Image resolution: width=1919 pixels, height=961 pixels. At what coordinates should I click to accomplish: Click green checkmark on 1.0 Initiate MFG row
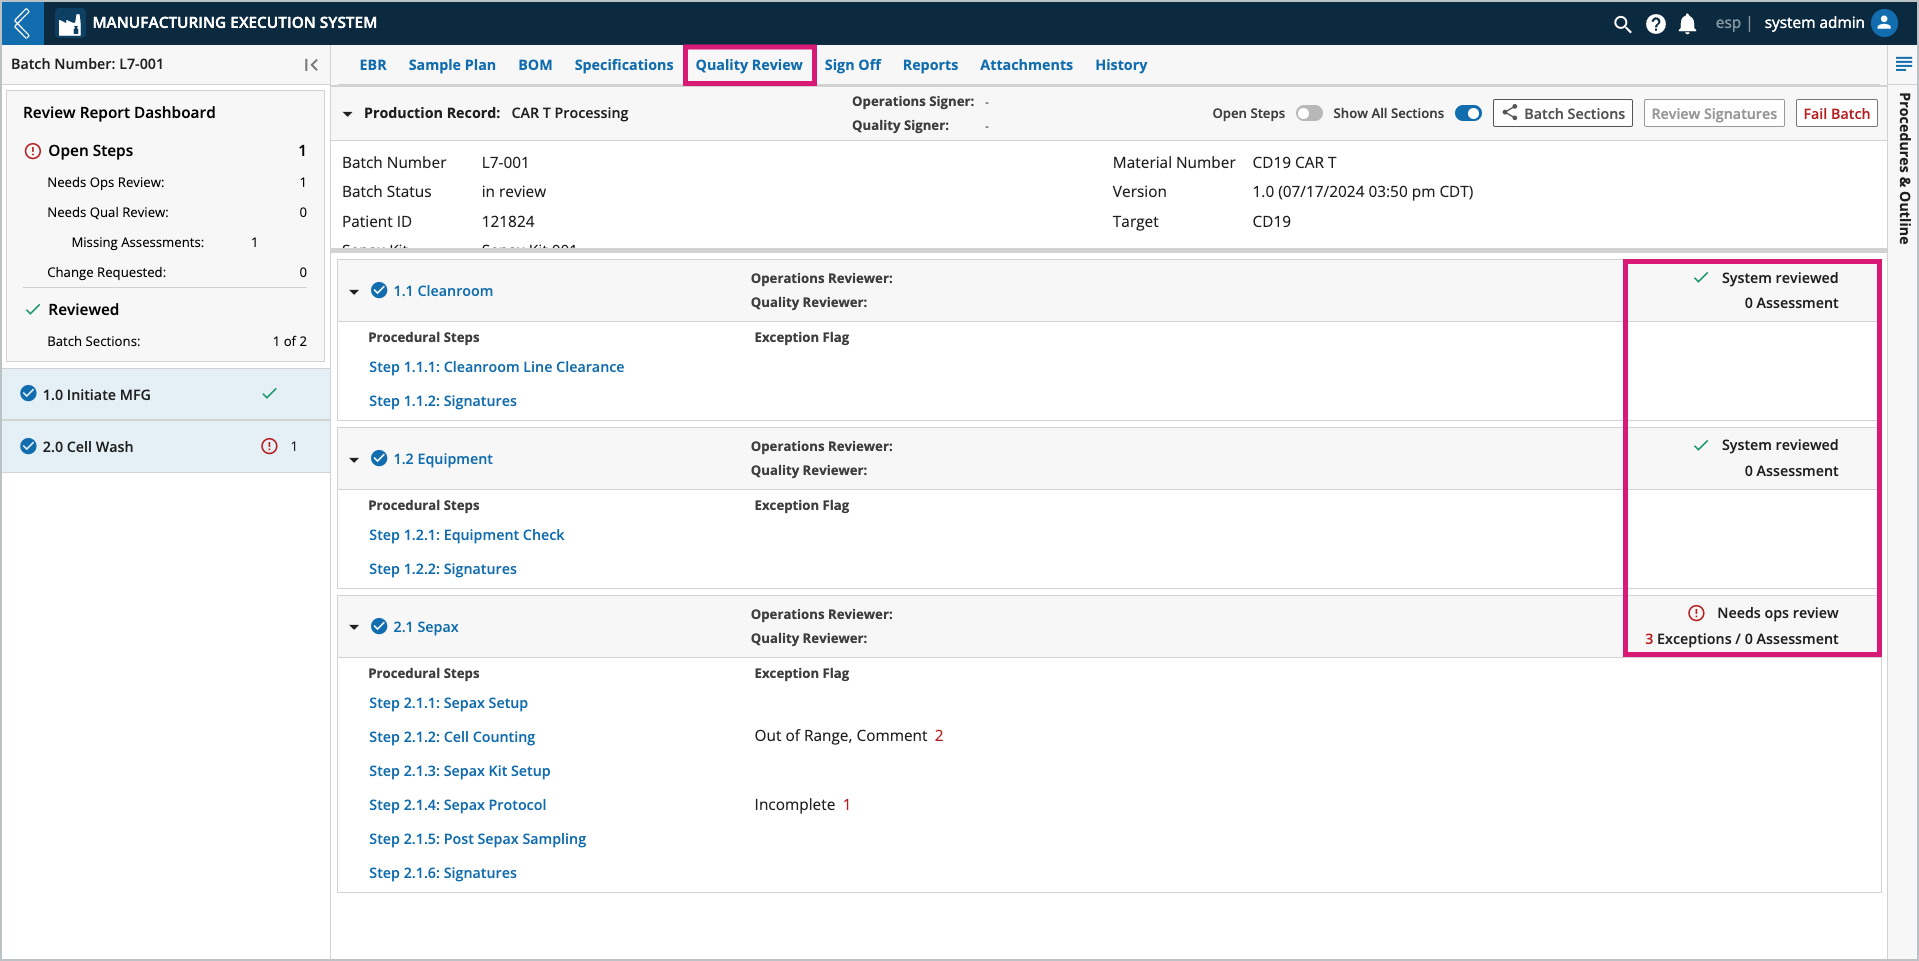(269, 393)
